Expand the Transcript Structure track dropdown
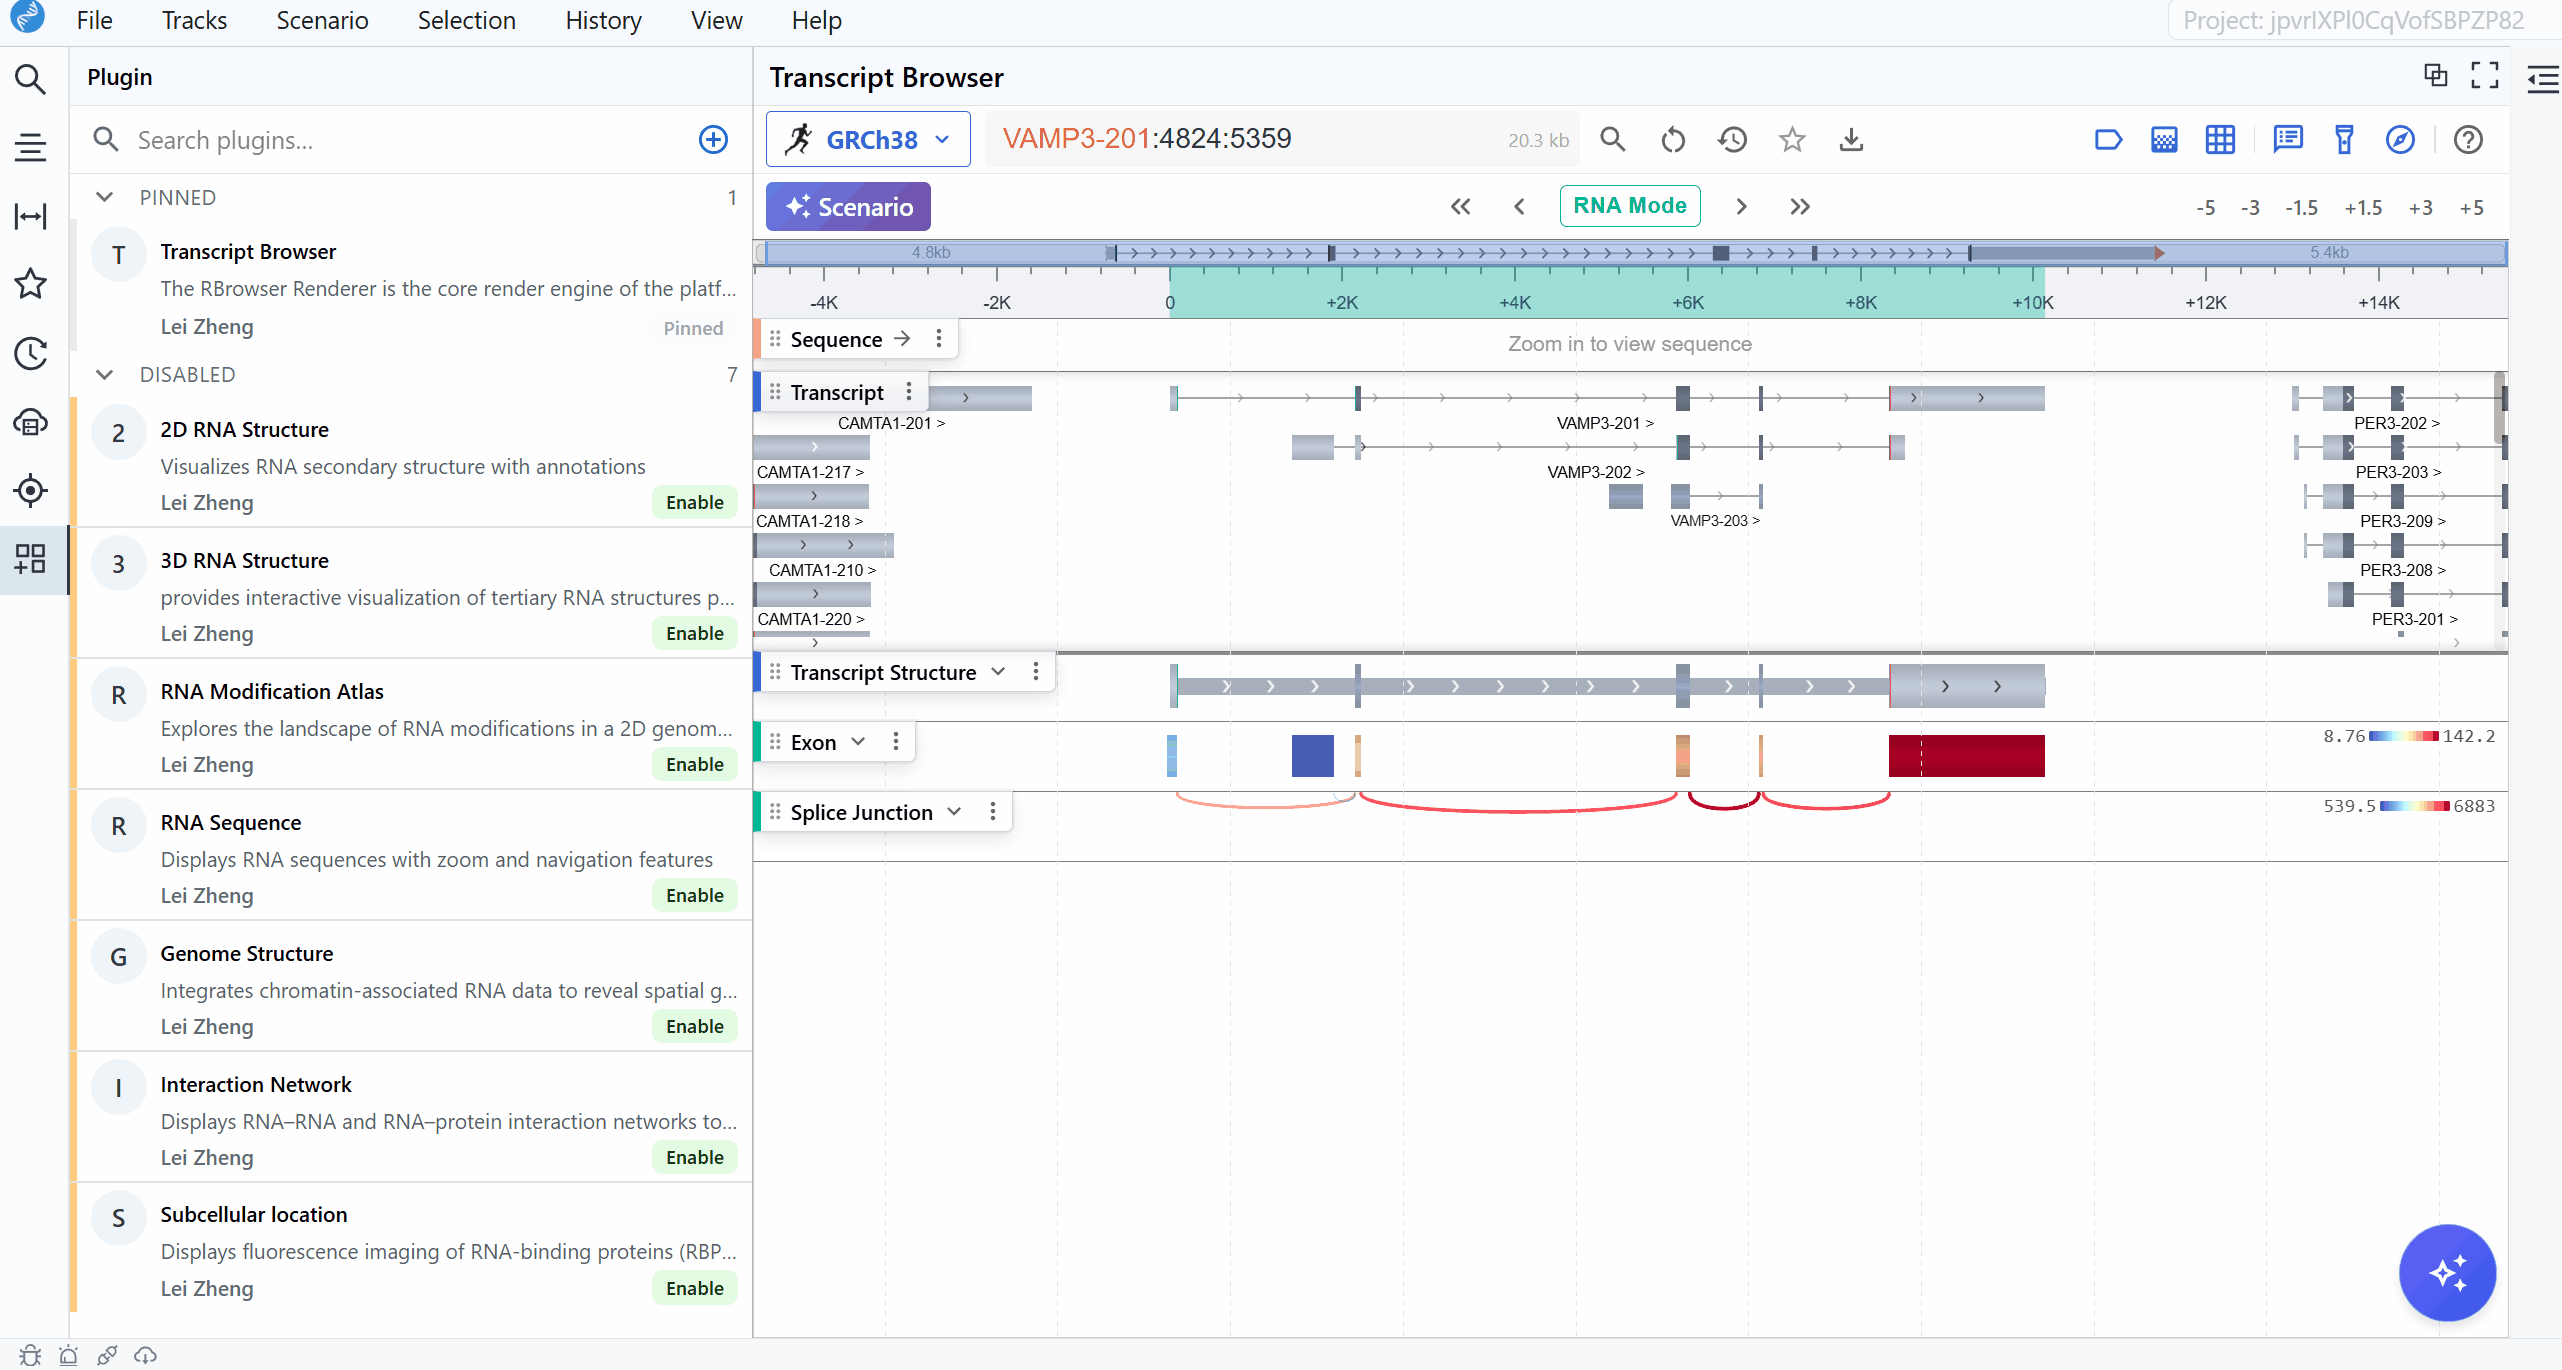 (998, 672)
